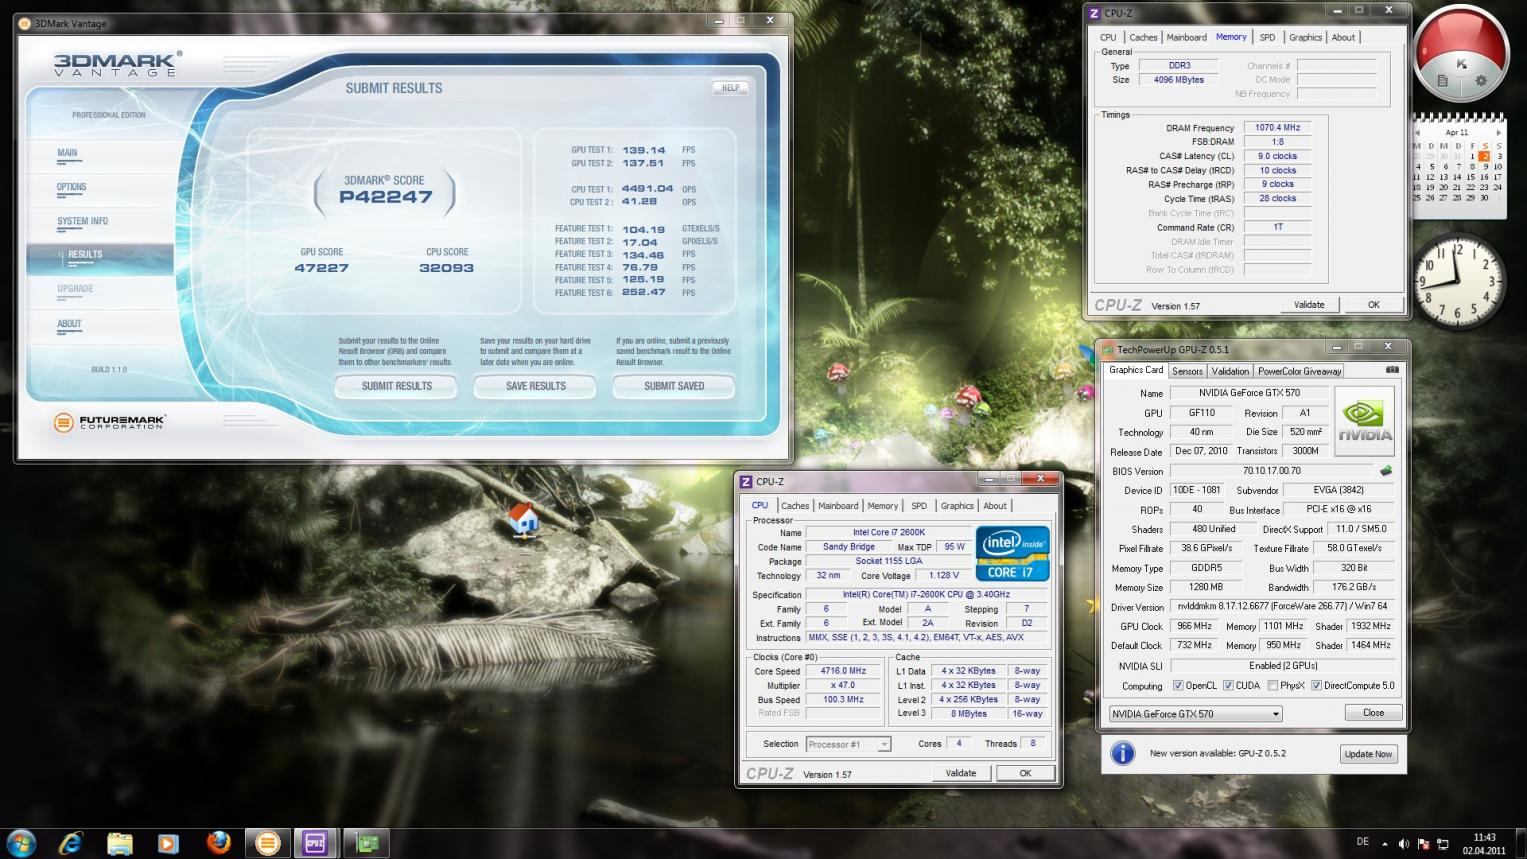Toggle OpenCL checkbox in GPU-Z

(1177, 686)
